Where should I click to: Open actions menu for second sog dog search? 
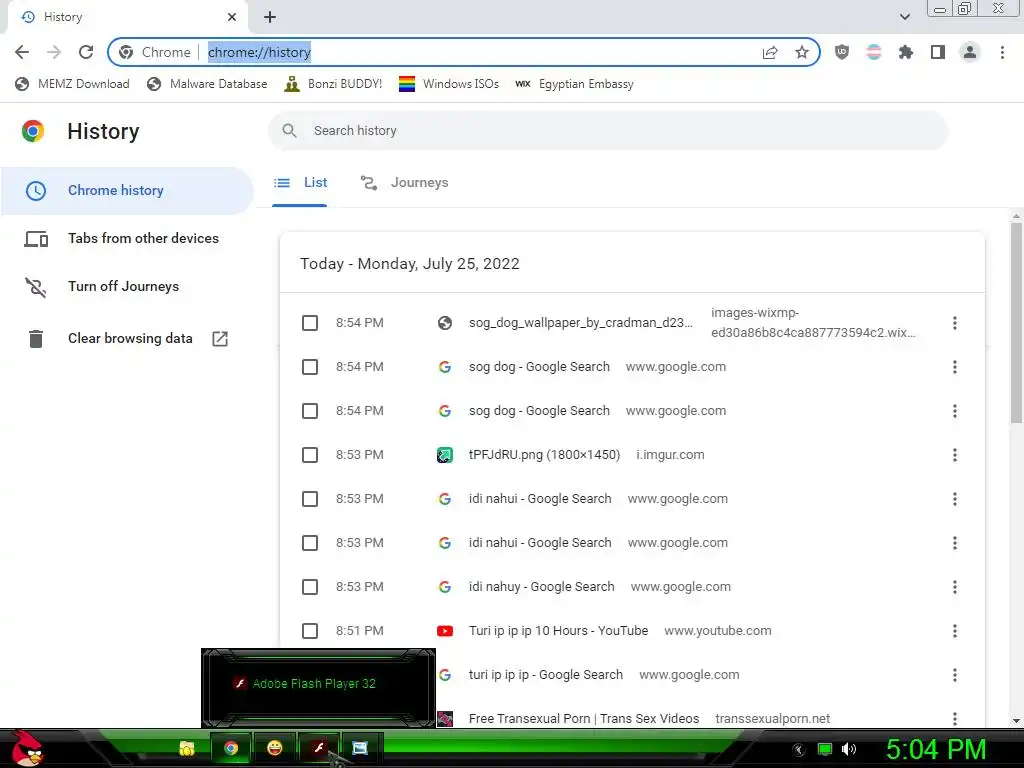coord(955,411)
